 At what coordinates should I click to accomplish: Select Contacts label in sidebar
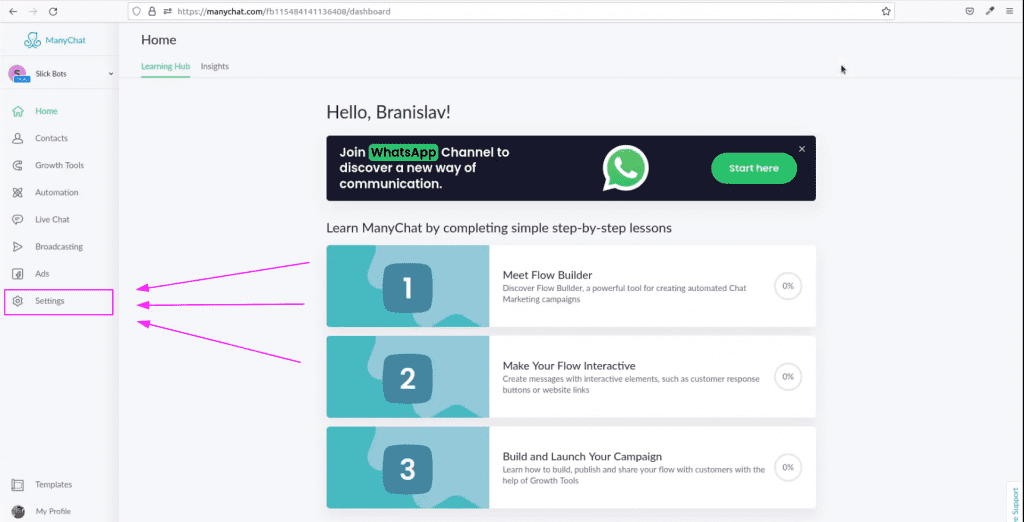pos(52,139)
